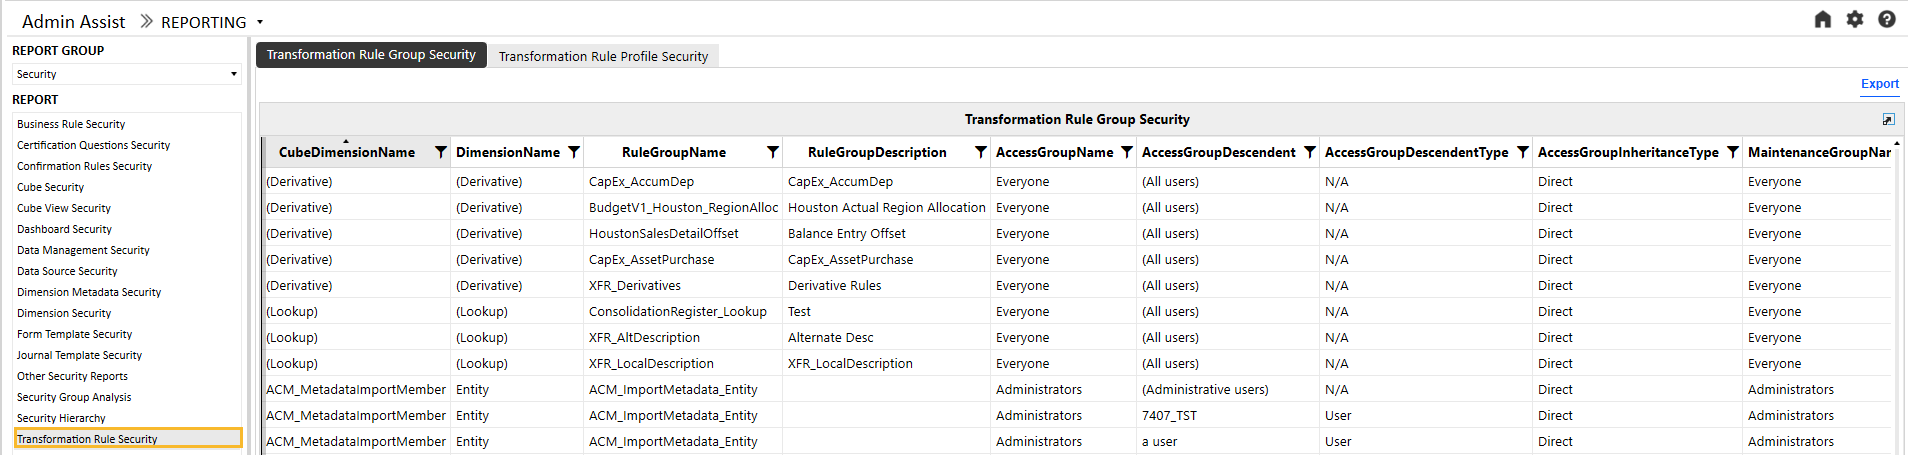
Task: Expand the REPORTING menu arrow
Action: 260,22
